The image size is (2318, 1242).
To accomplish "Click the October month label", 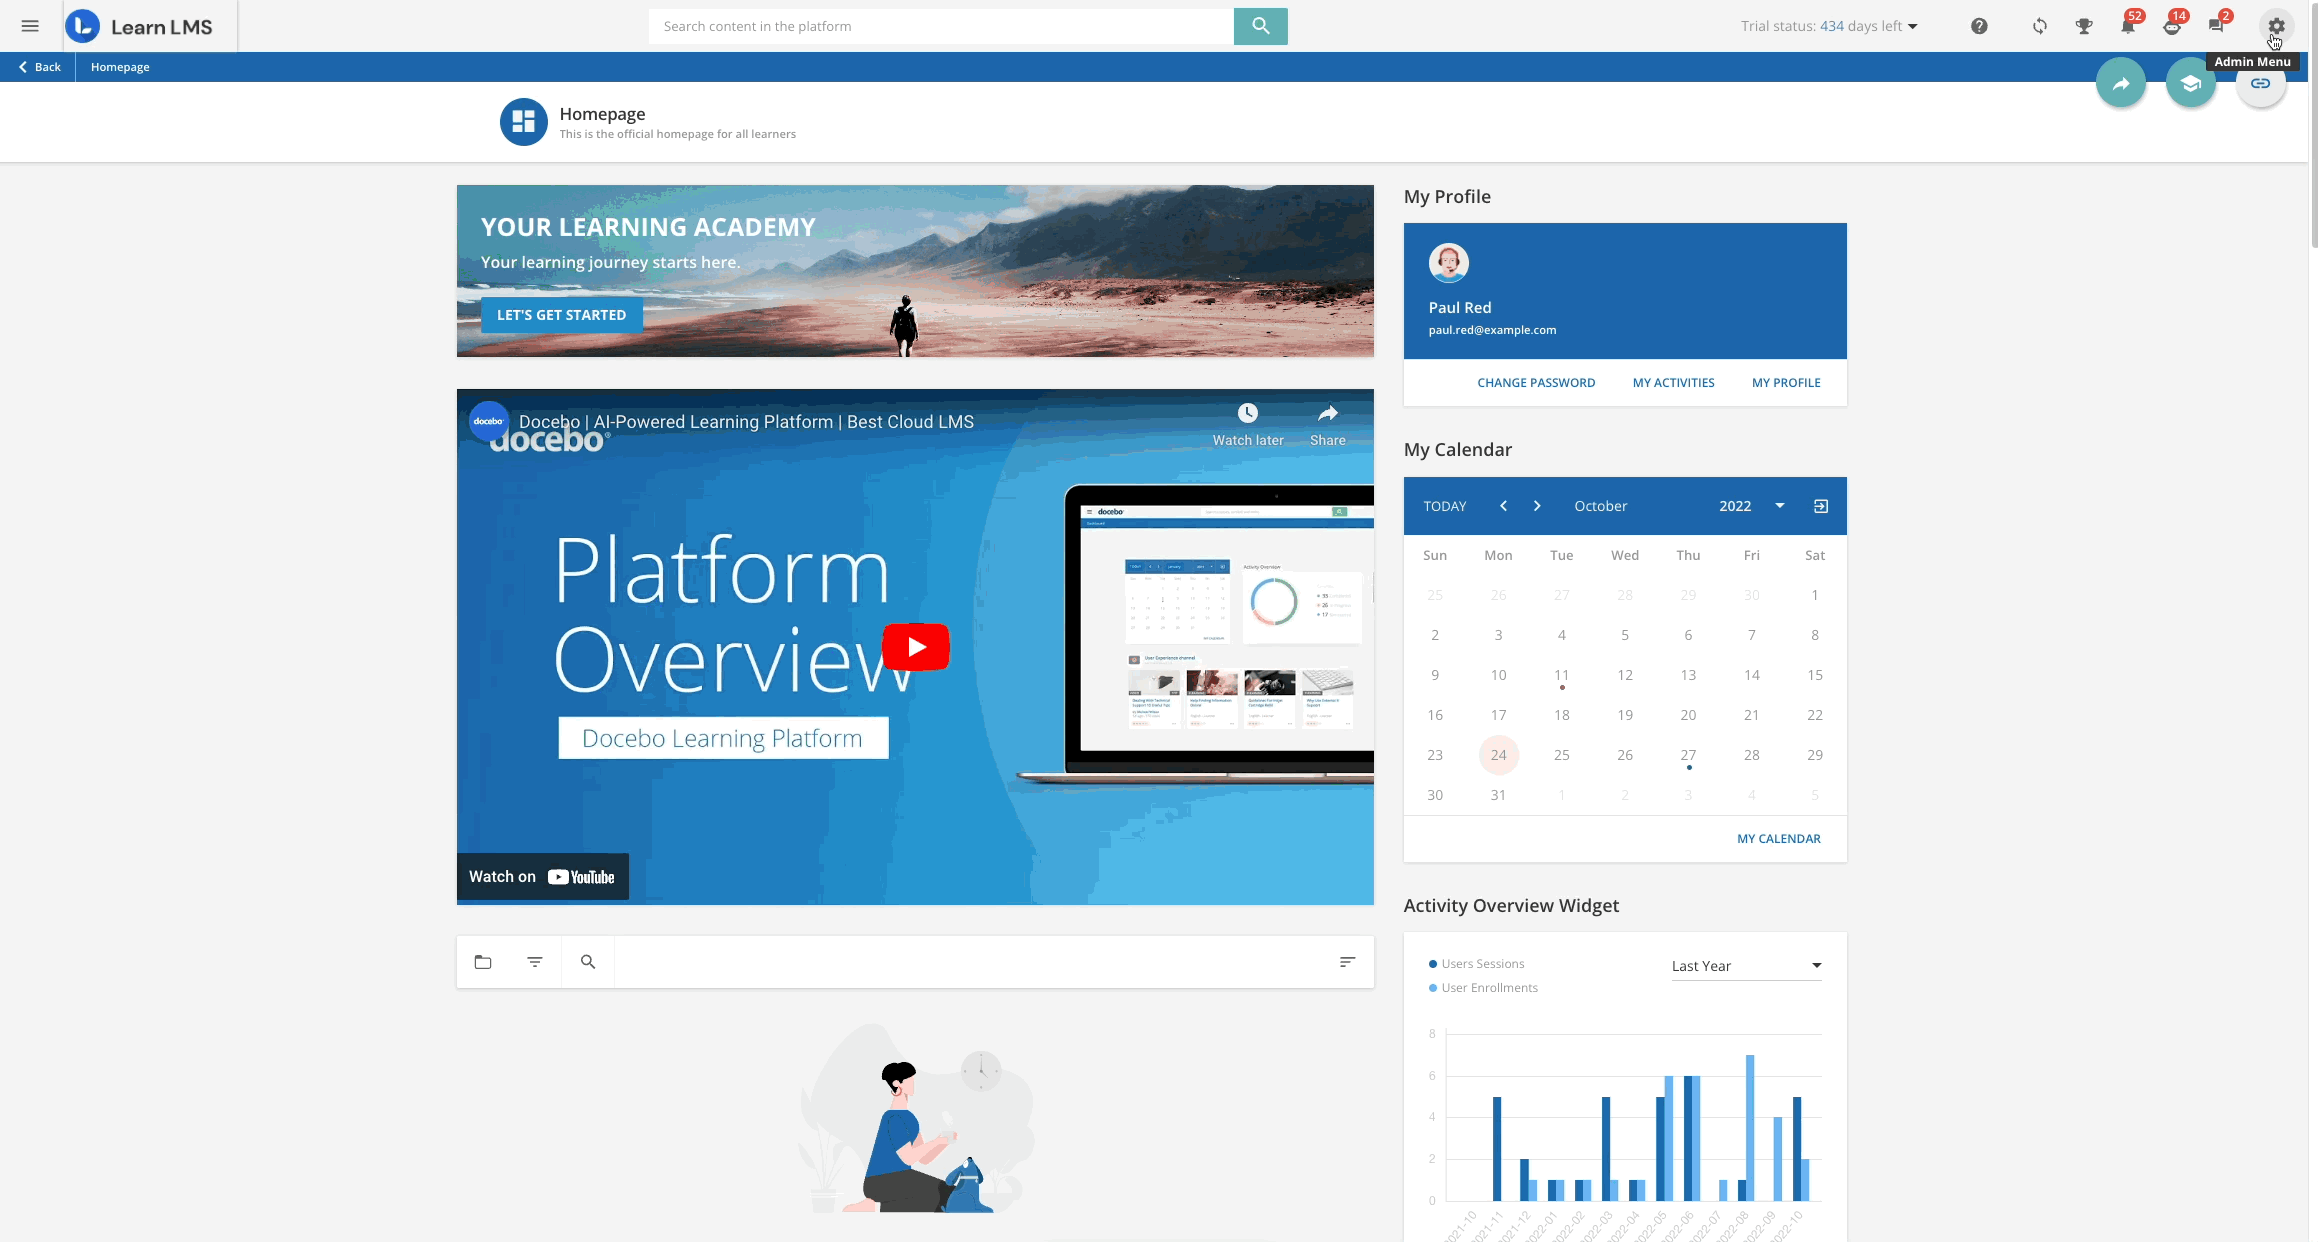I will (x=1600, y=506).
